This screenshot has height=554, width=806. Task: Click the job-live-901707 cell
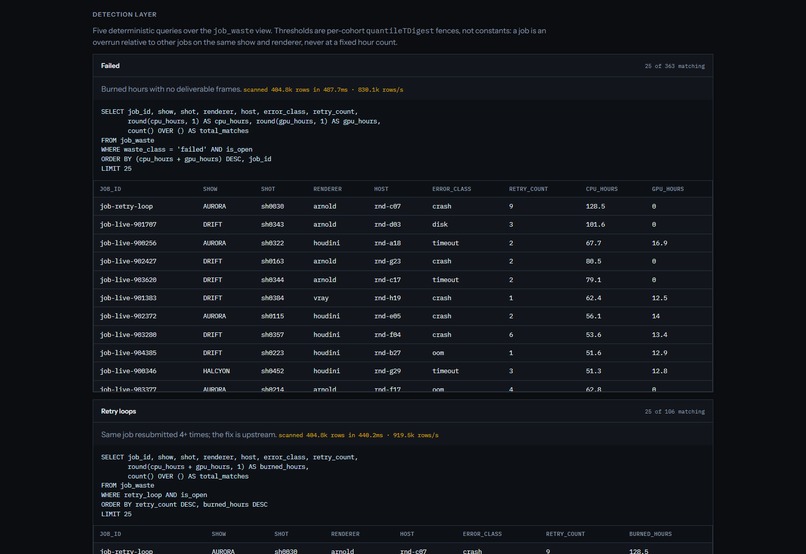[128, 225]
